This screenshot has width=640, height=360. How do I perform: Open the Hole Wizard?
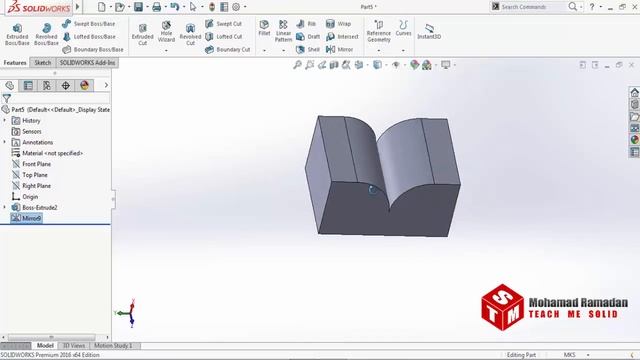pos(166,31)
